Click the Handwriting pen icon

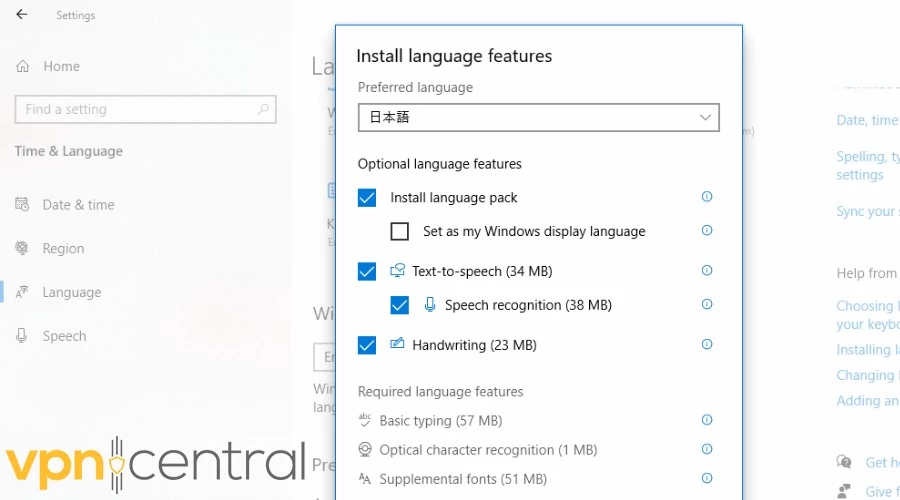(397, 344)
